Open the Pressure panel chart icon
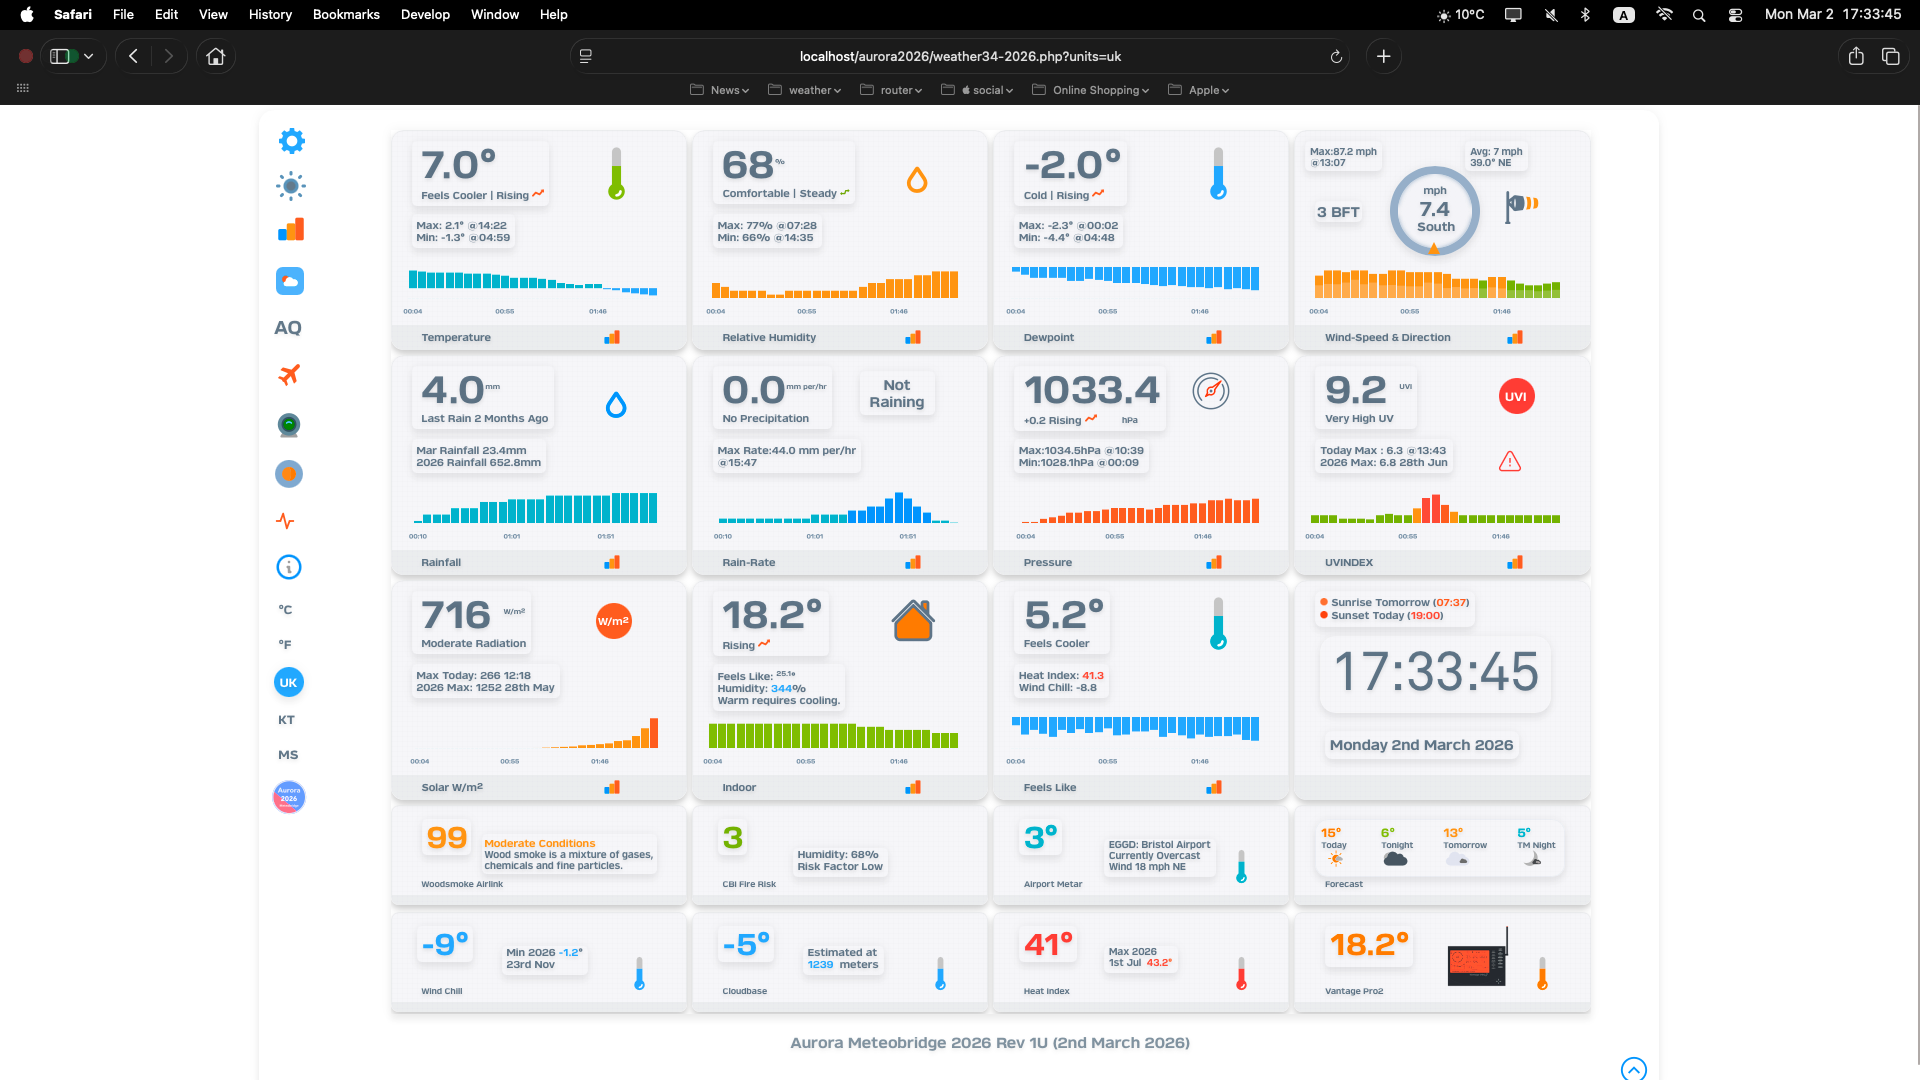 tap(1214, 562)
